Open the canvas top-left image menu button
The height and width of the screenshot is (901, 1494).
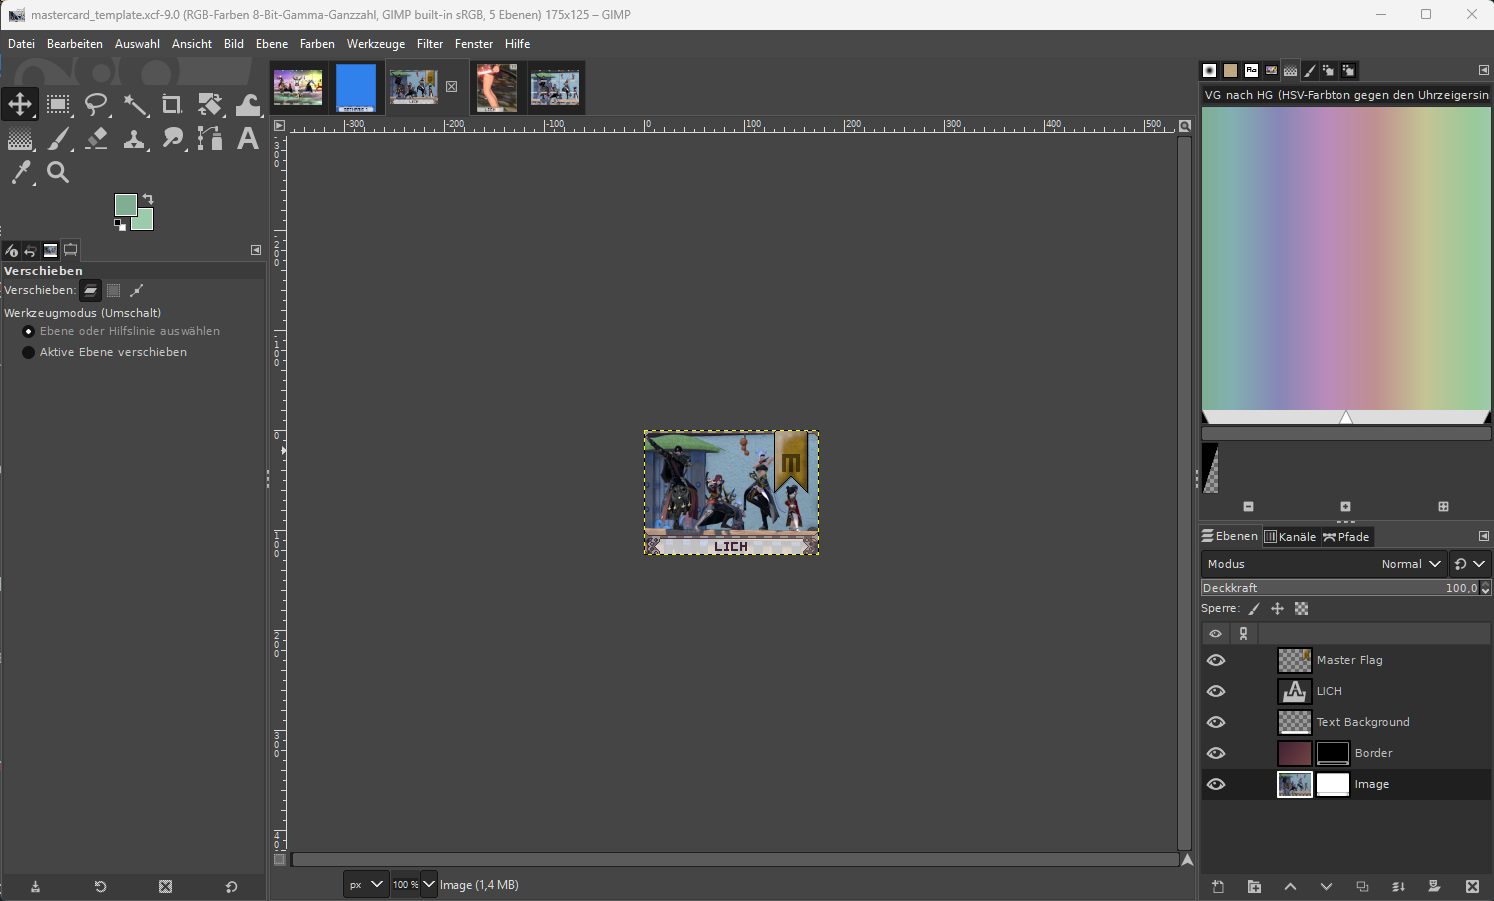(280, 125)
